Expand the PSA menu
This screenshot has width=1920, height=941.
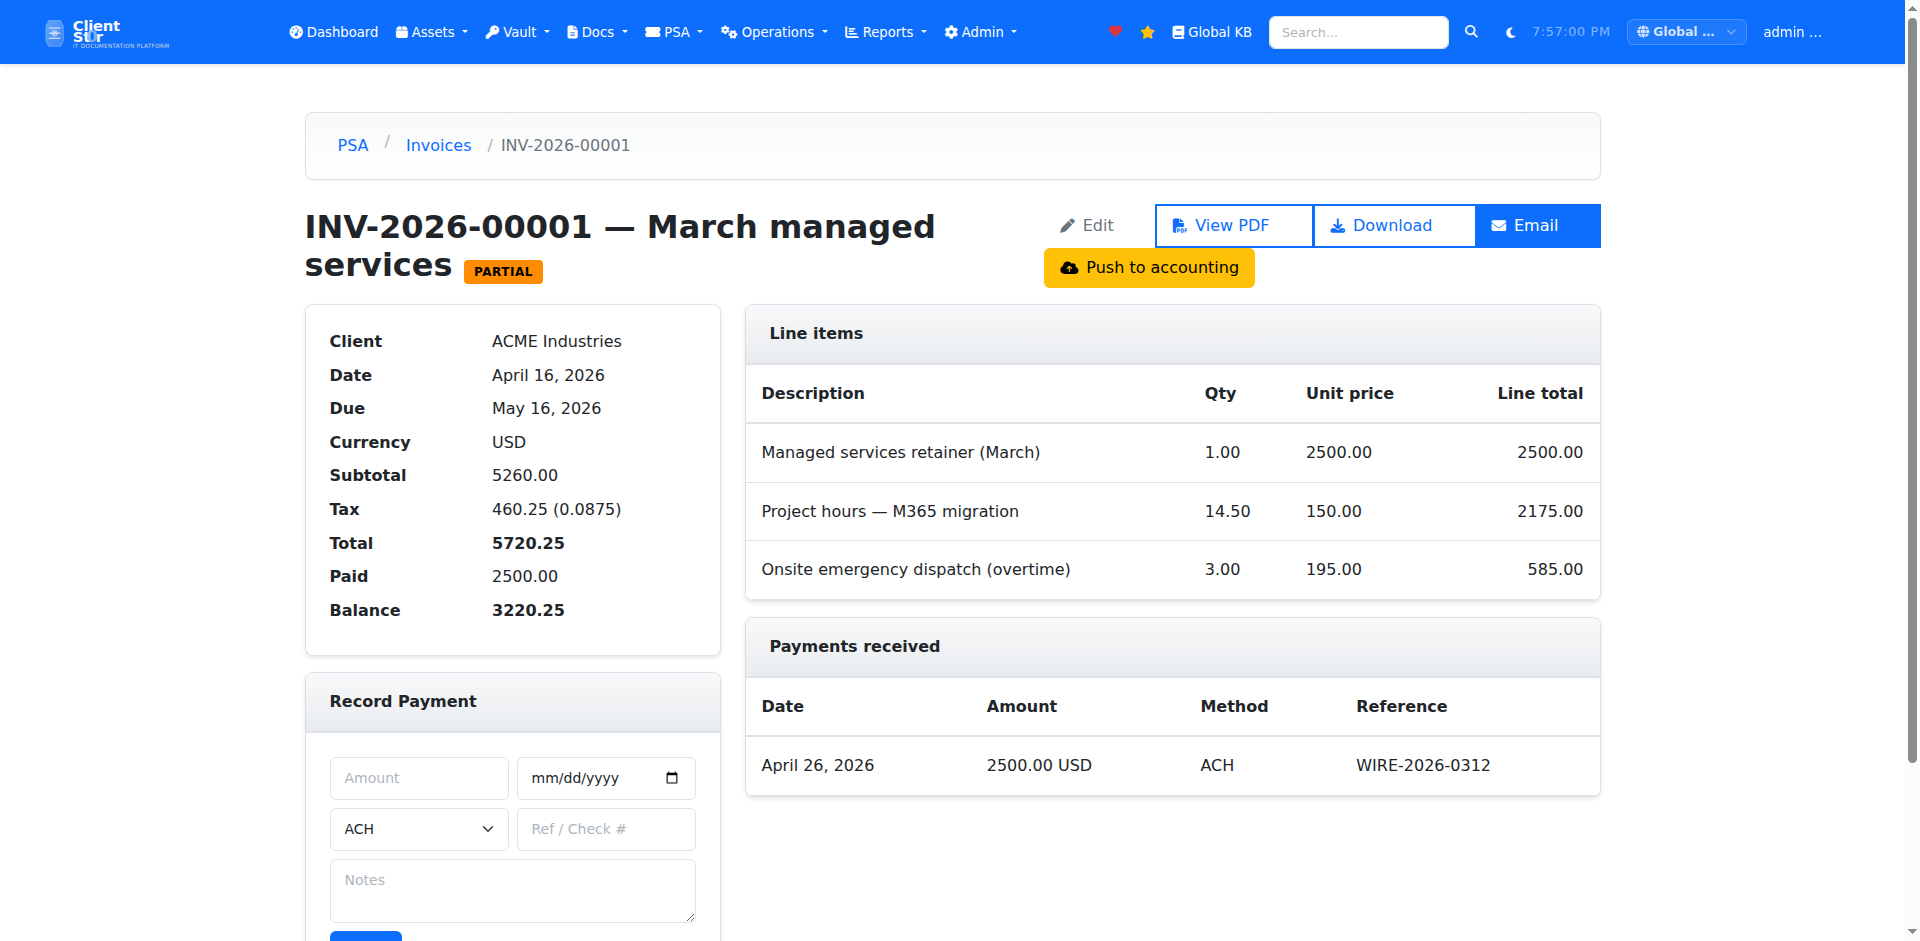pyautogui.click(x=674, y=32)
